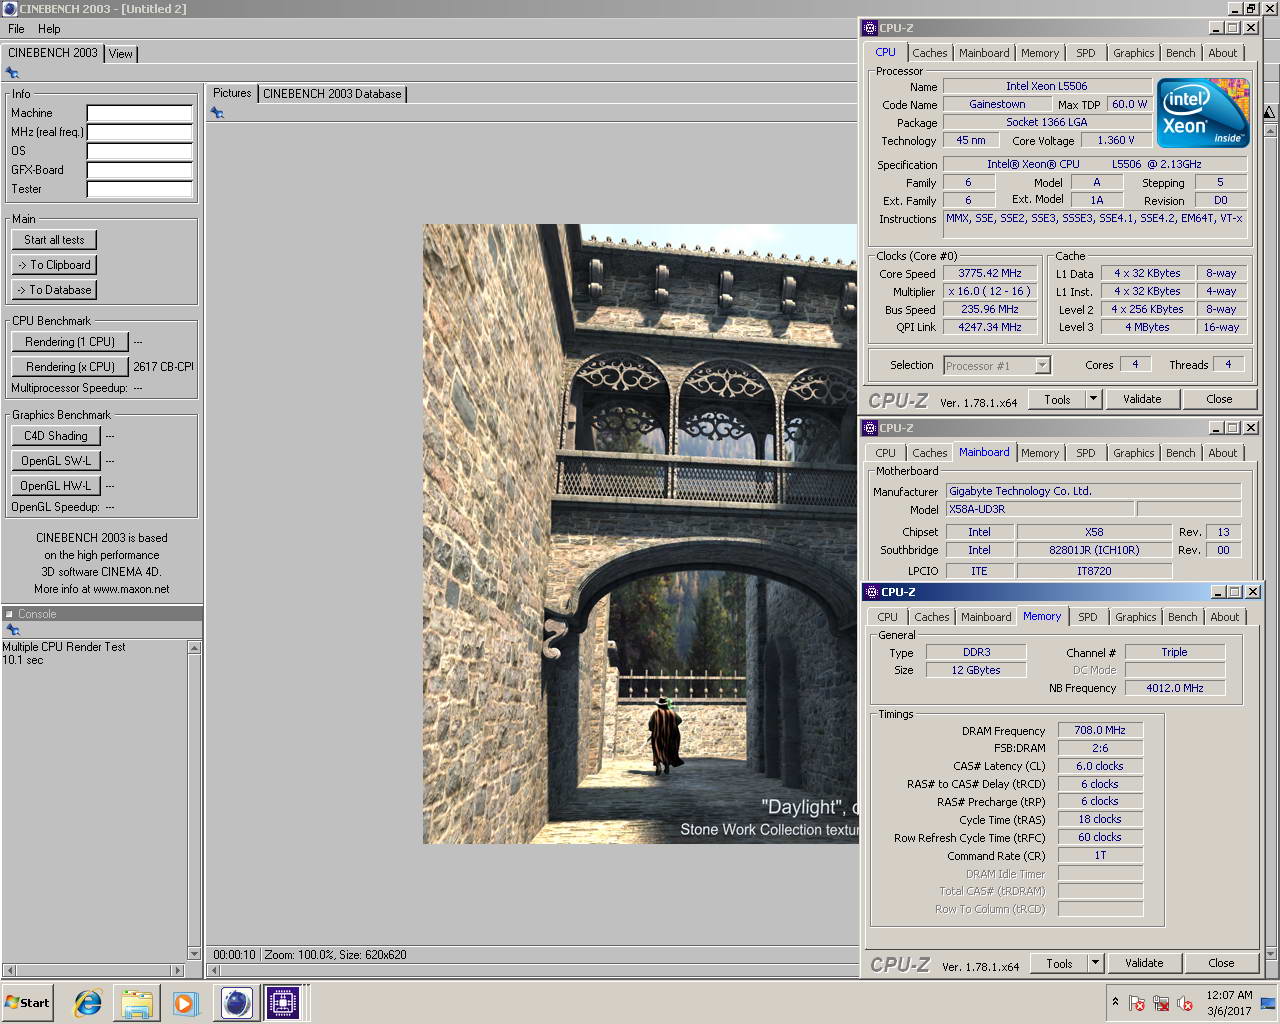
Task: Open About tab in top CPU-Z window
Action: pyautogui.click(x=1223, y=53)
